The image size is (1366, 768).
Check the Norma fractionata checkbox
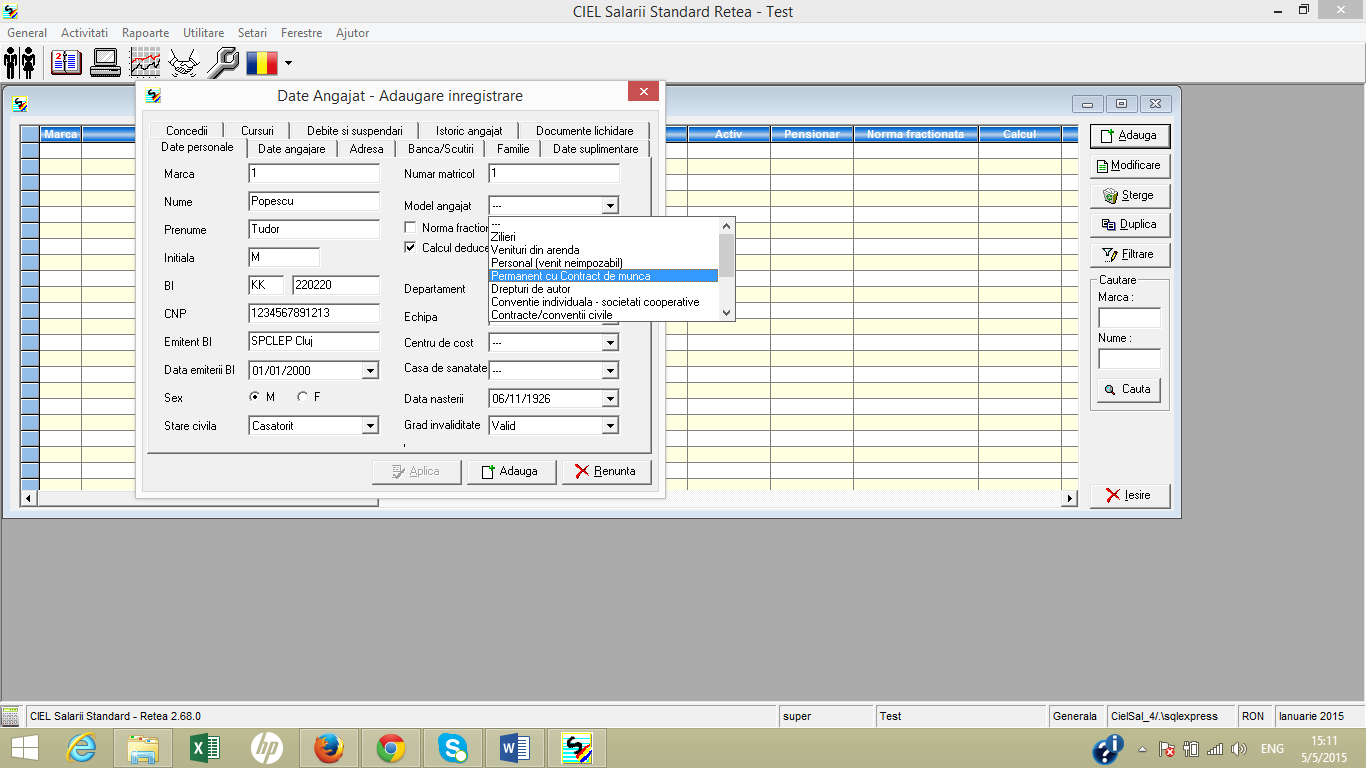pos(410,228)
